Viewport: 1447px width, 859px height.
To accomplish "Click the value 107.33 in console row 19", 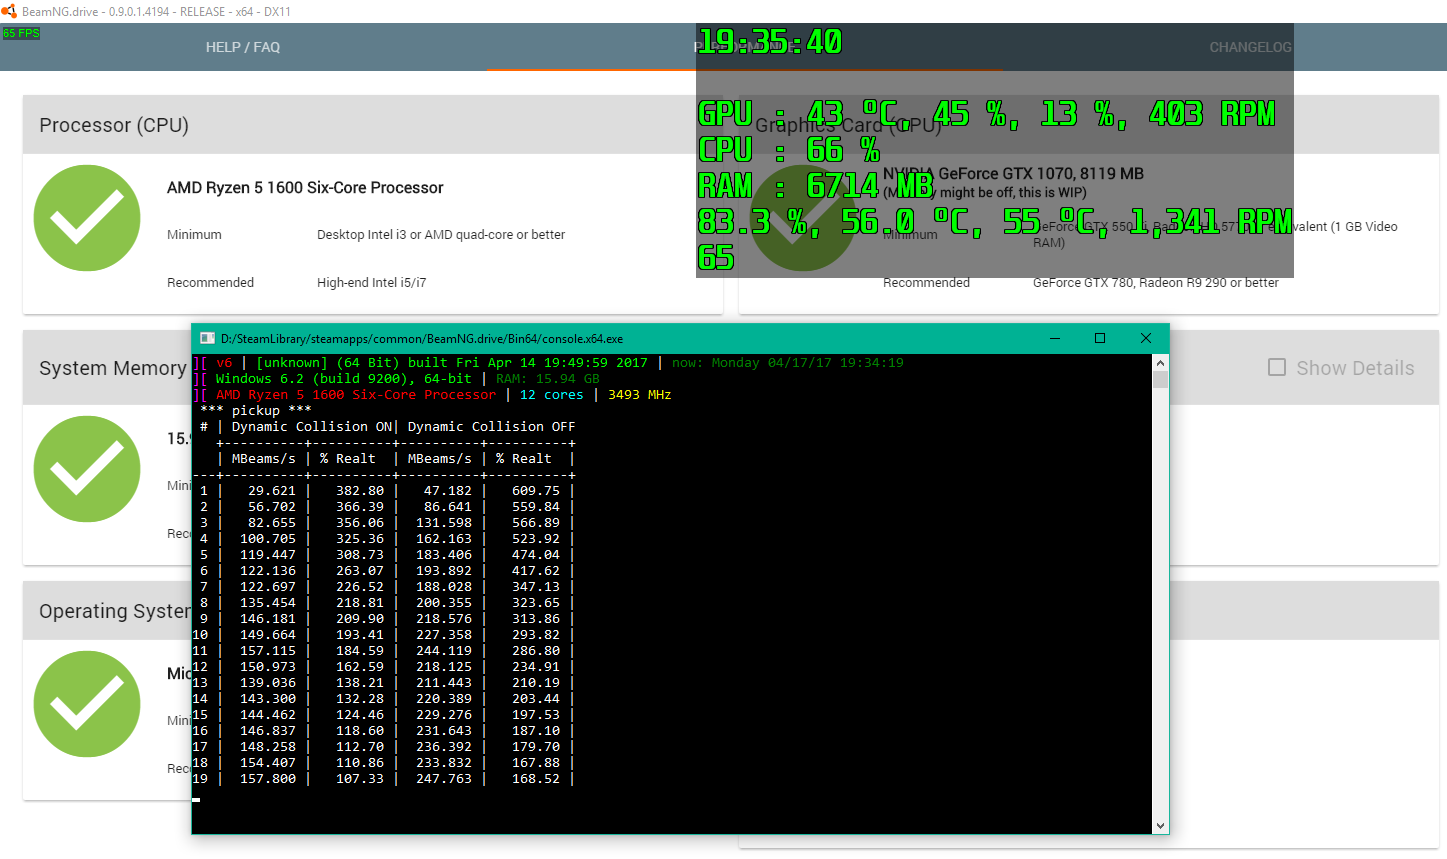I will pos(360,779).
